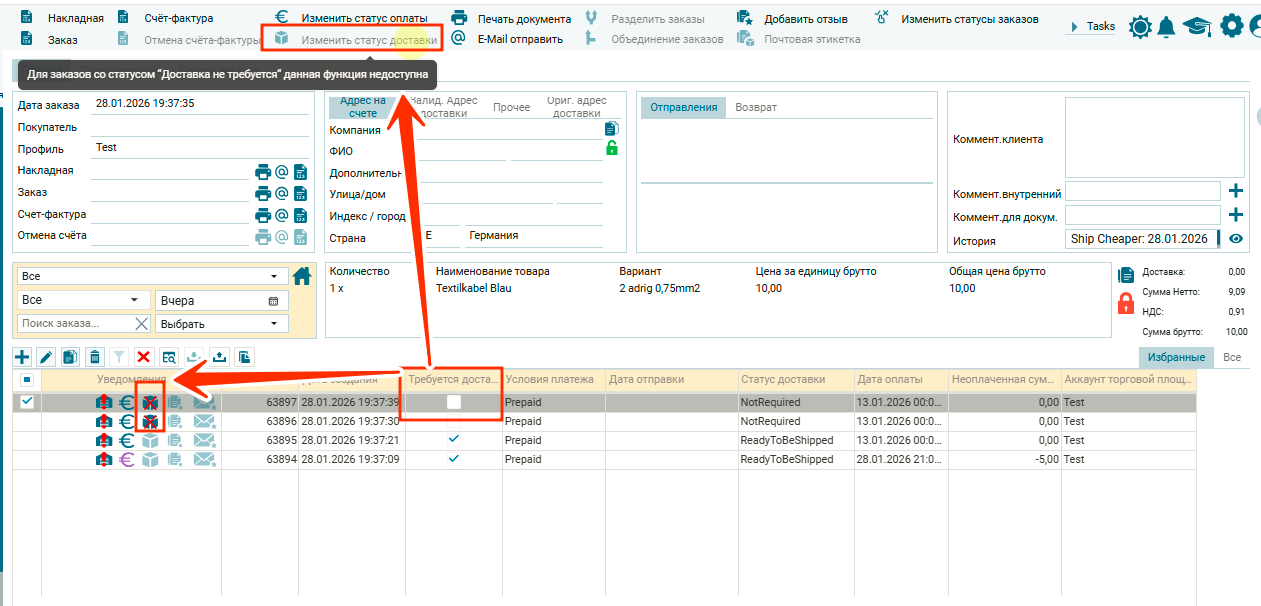Click the plus icon next to Коммент.внутренний

pyautogui.click(x=1236, y=191)
